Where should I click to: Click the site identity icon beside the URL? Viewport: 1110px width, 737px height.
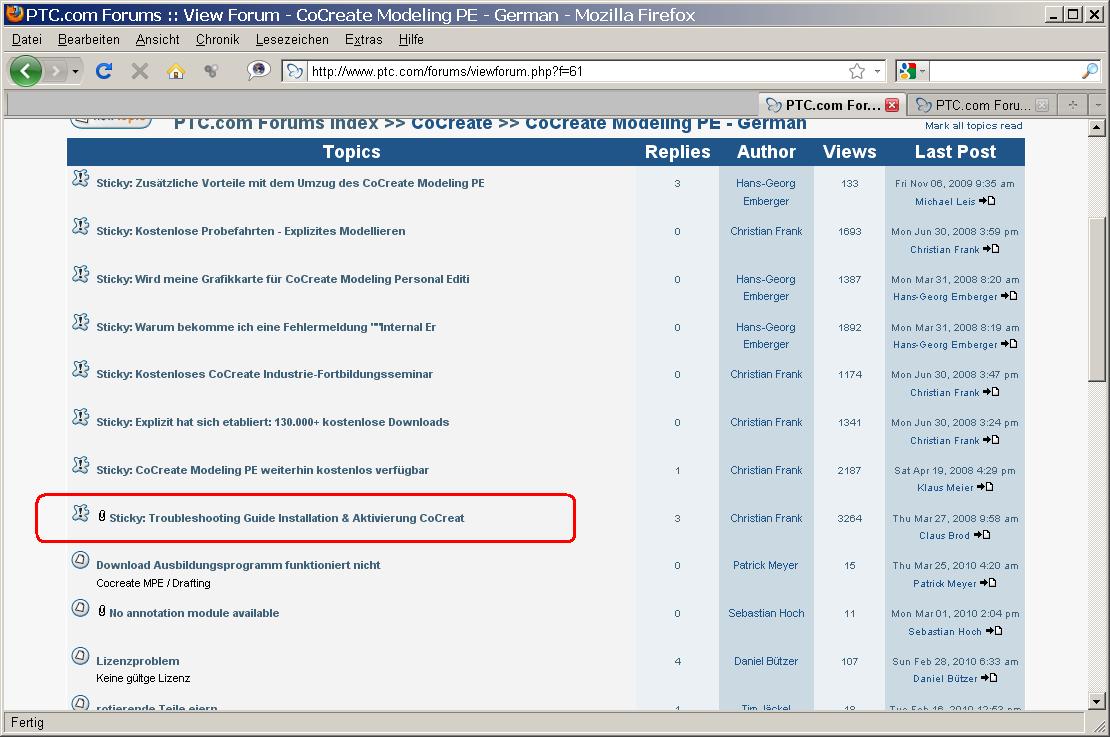[294, 71]
